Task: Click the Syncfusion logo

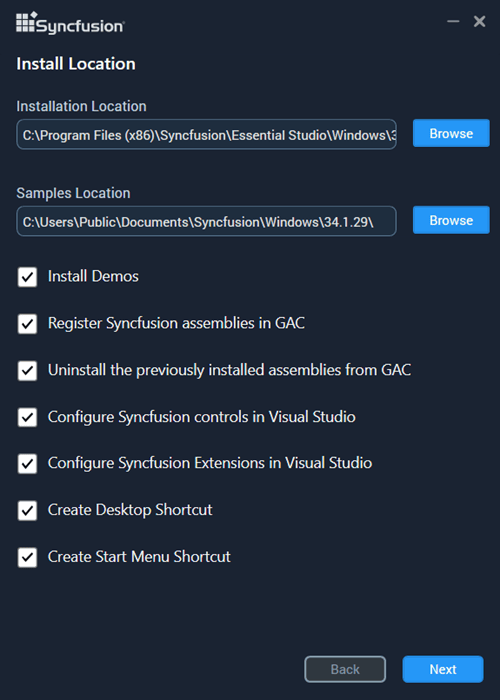Action: point(71,23)
